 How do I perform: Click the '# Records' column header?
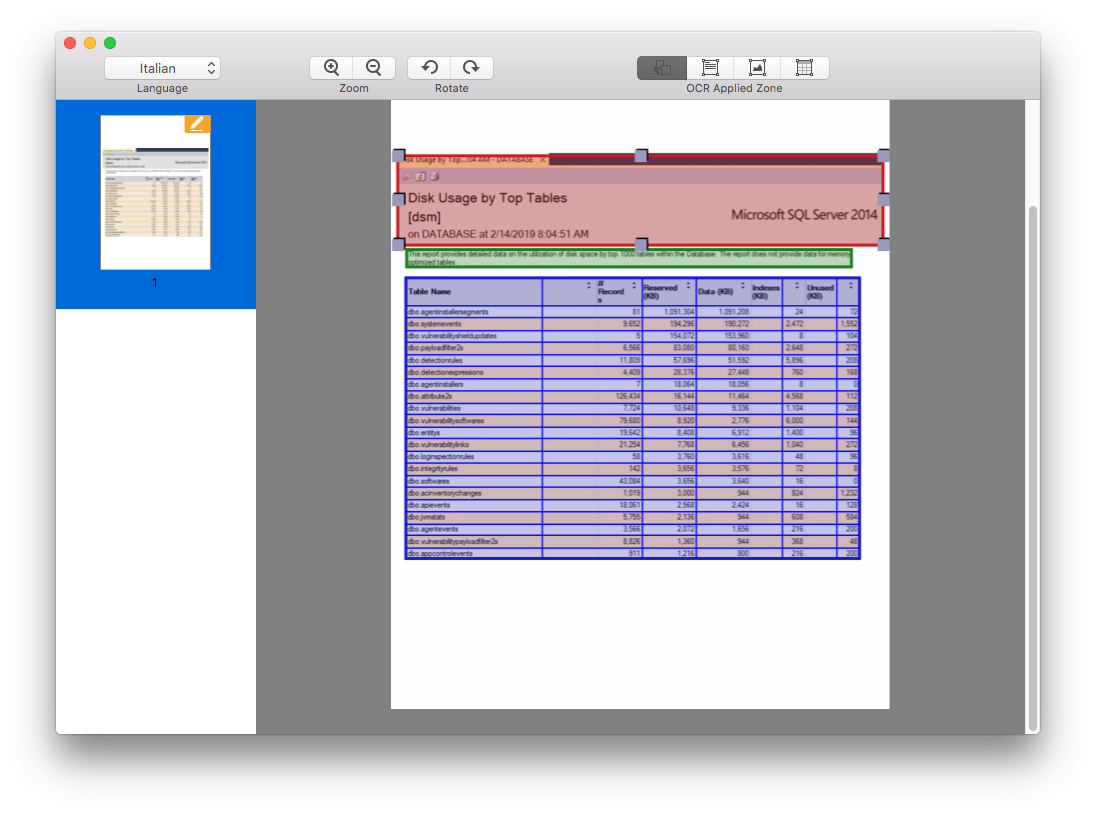pos(611,291)
